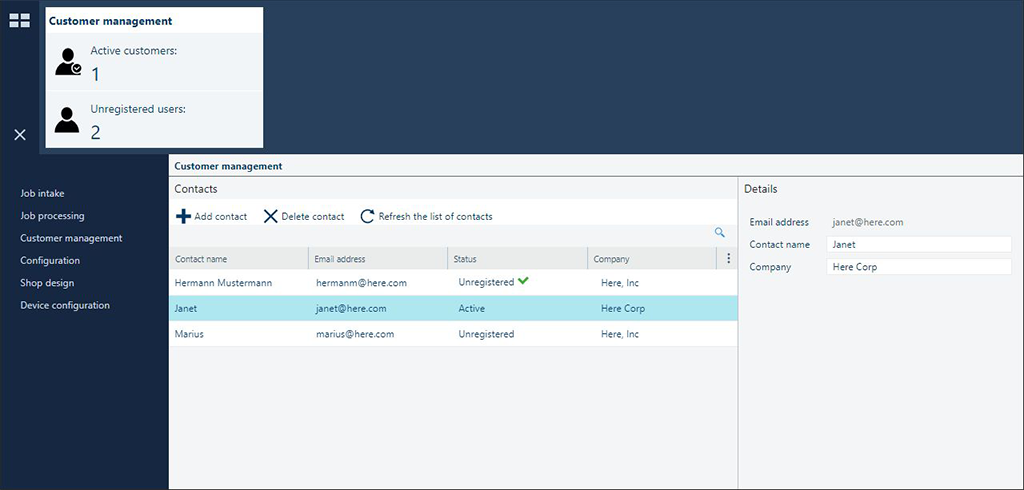1024x490 pixels.
Task: Click the Company field containing Here Corp
Action: 919,267
